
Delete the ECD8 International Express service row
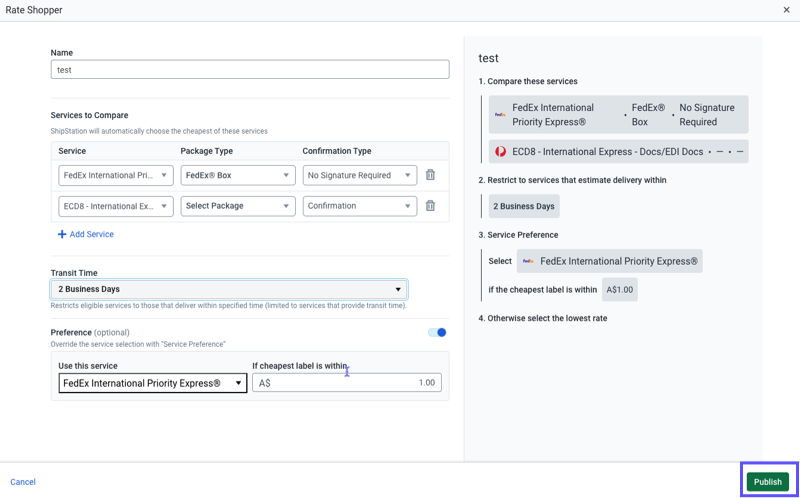(x=430, y=206)
